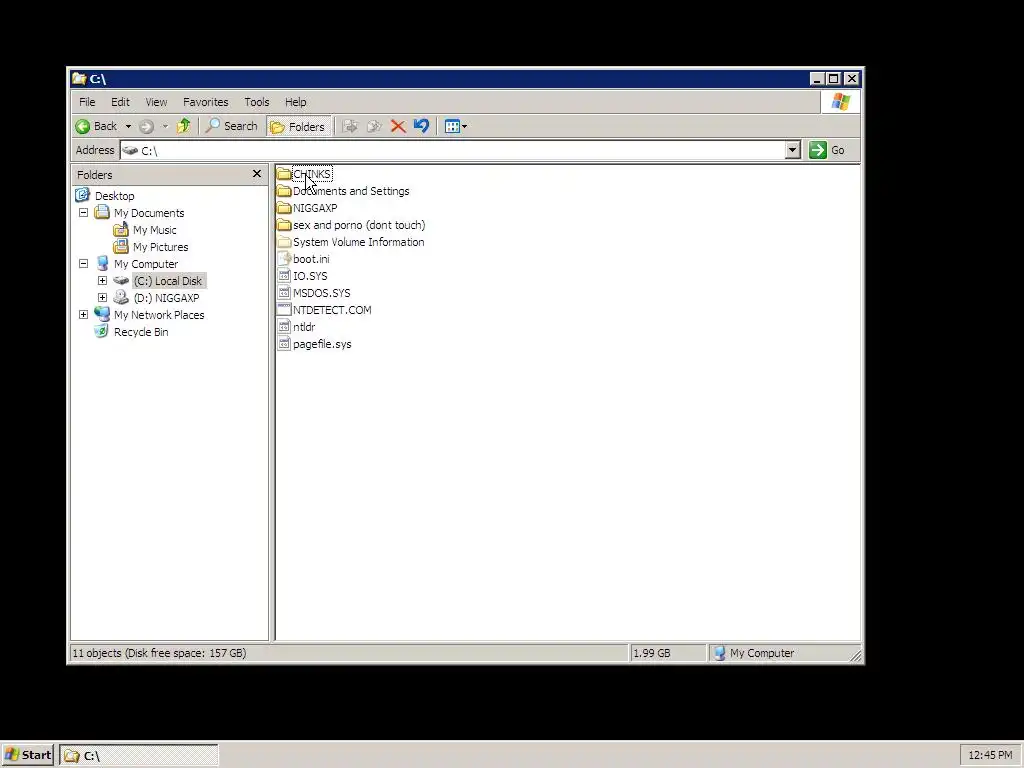The height and width of the screenshot is (768, 1024).
Task: Select the Documents and Settings folder
Action: (351, 191)
